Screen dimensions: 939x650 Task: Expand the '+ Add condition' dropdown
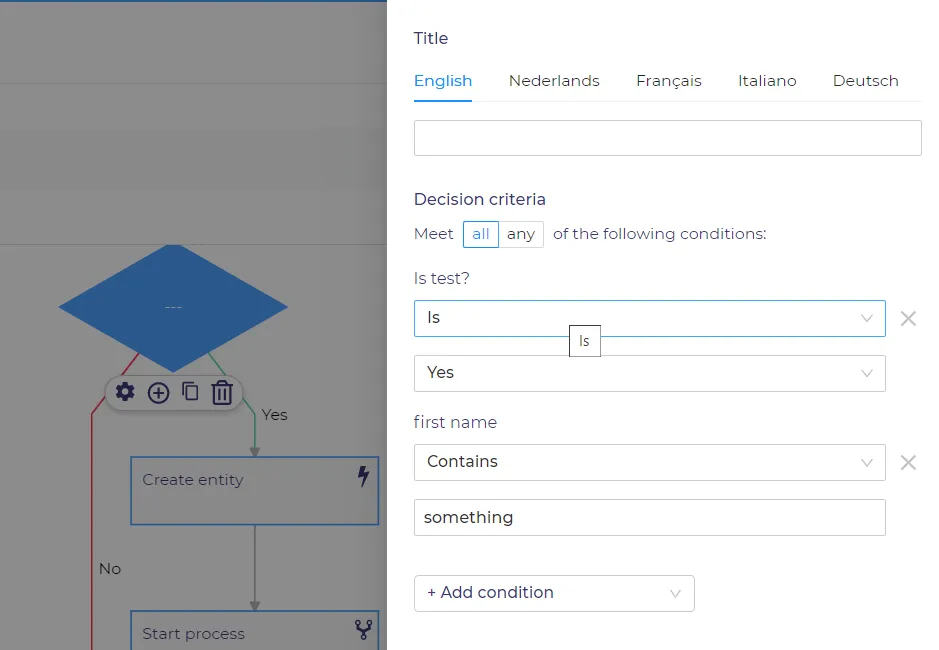554,593
